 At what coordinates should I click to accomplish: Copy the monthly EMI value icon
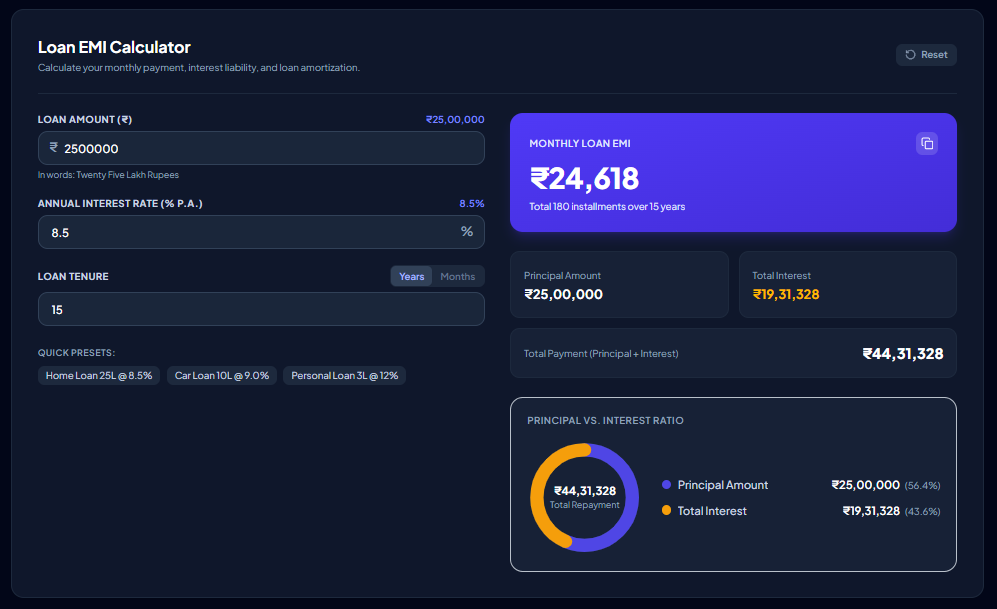926,144
